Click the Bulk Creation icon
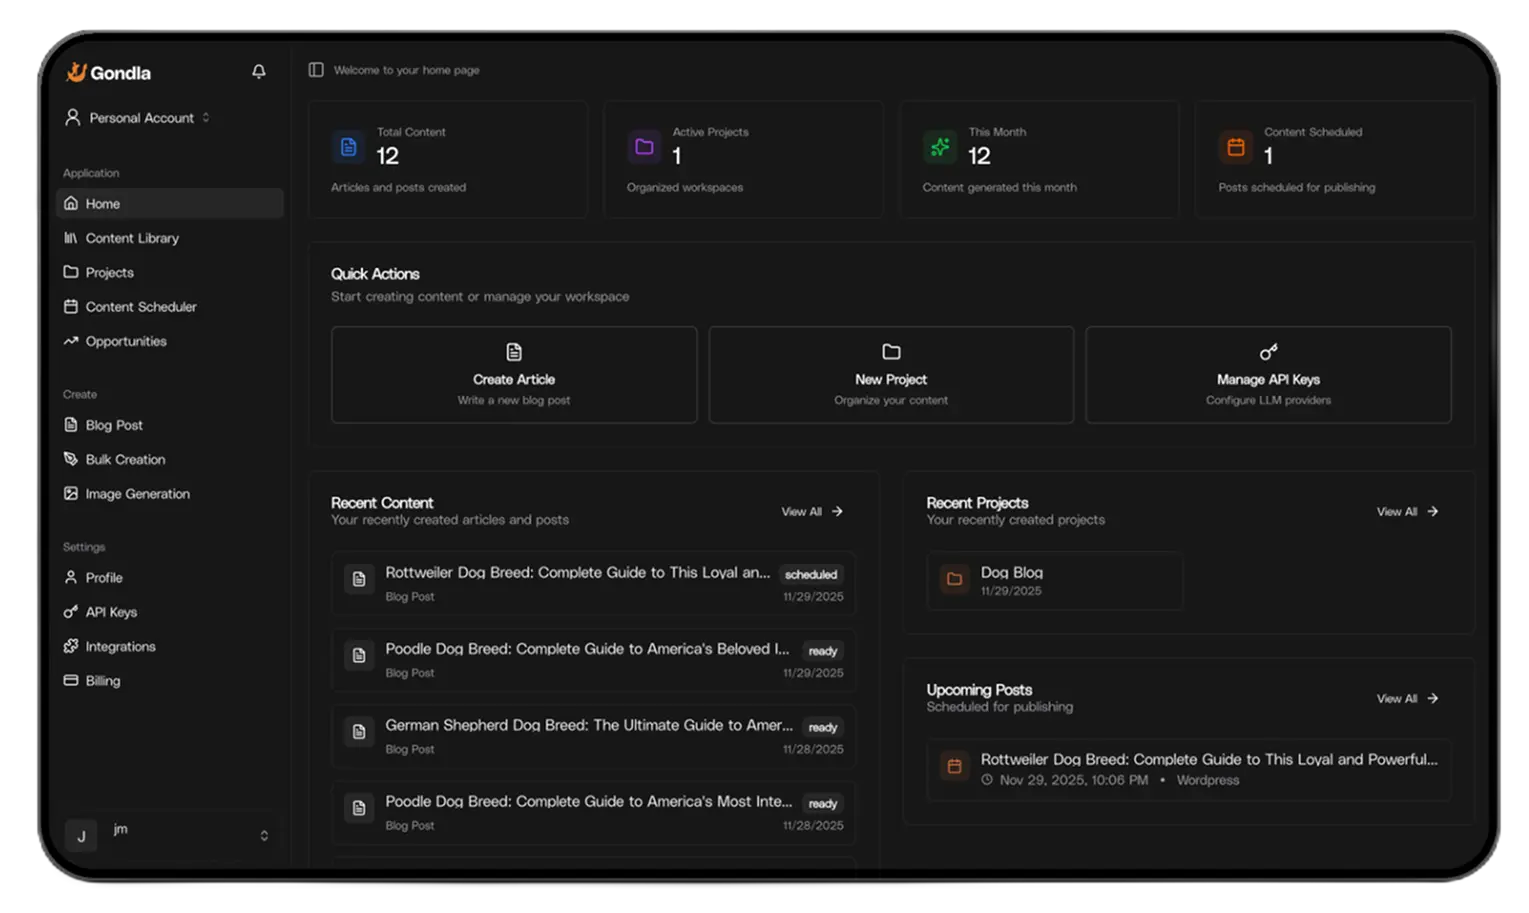Image resolution: width=1529 pixels, height=913 pixels. tap(69, 459)
